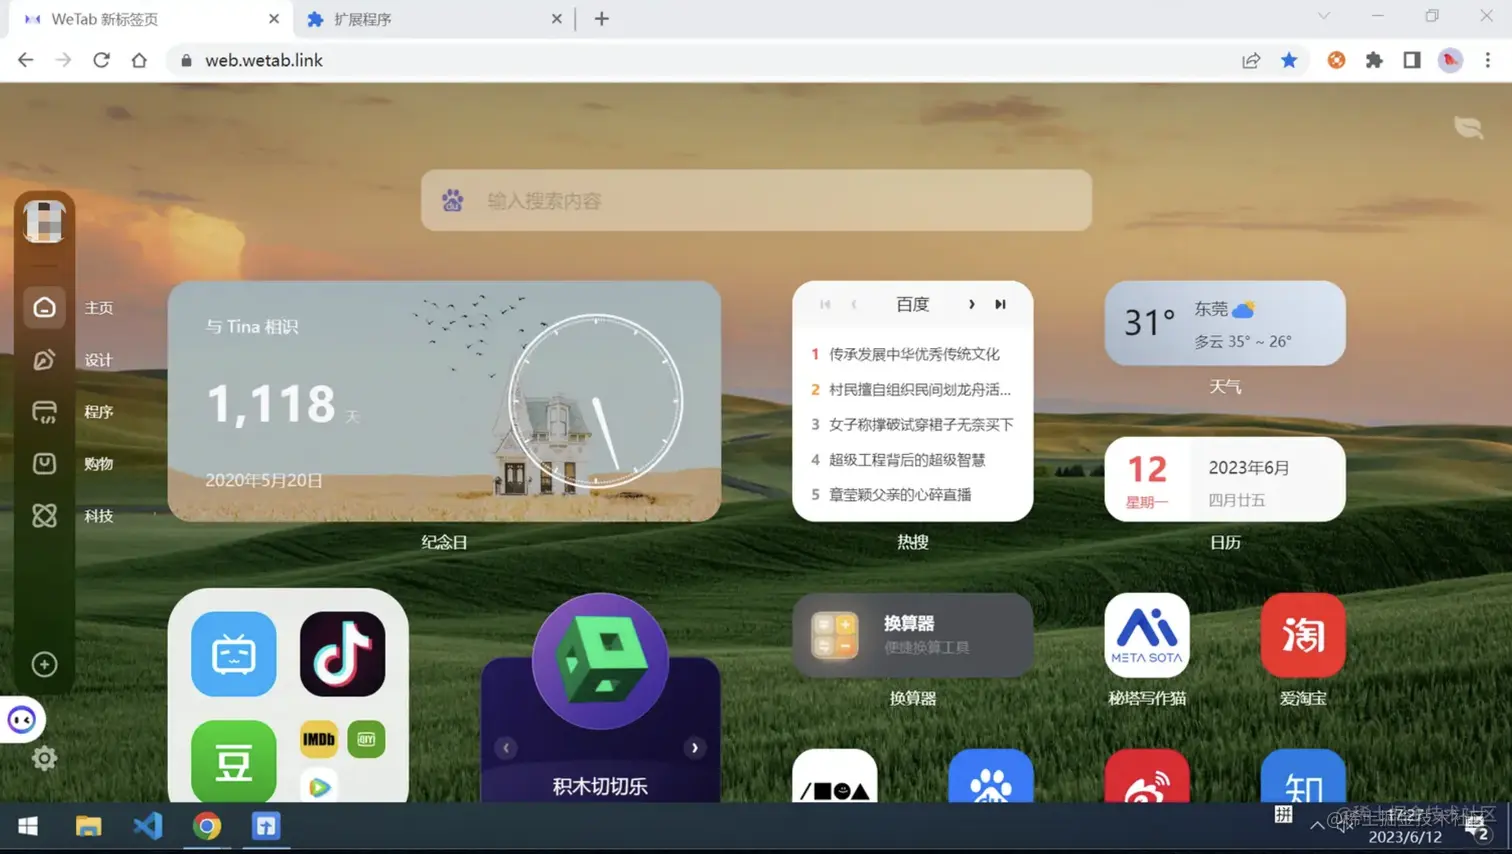1512x854 pixels.
Task: Open the weather widget for 东莞
Action: coord(1225,323)
